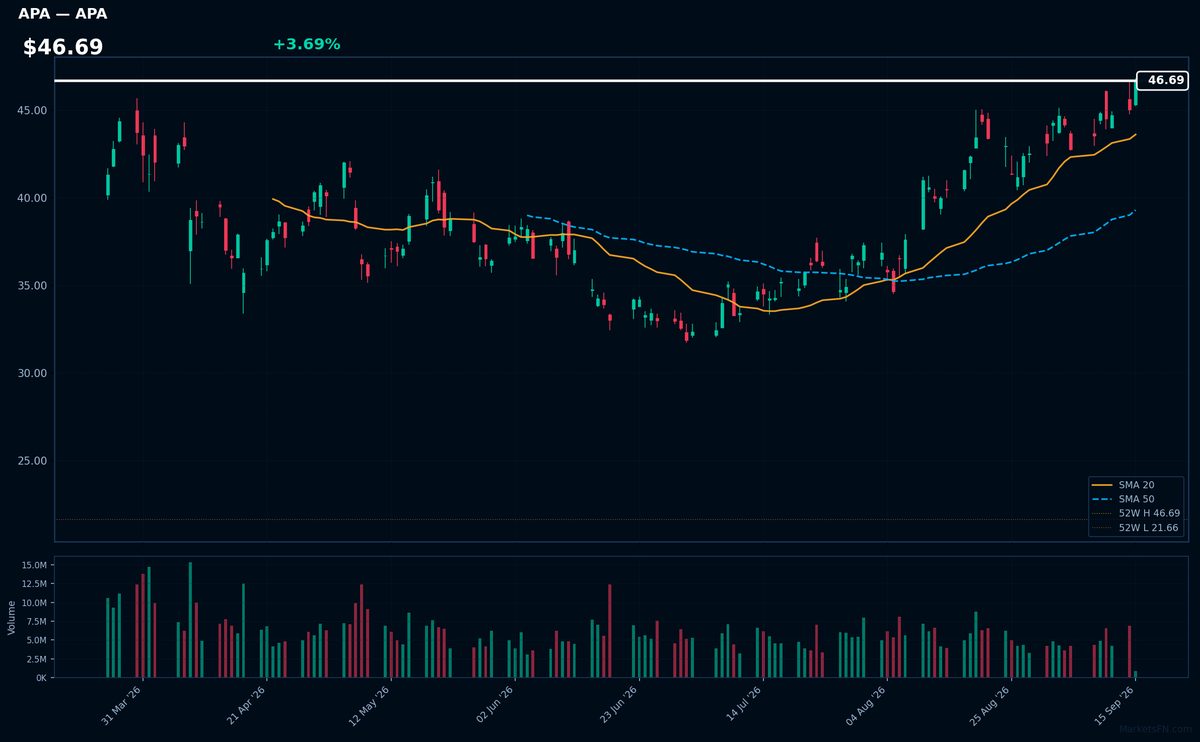Viewport: 1200px width, 742px height.
Task: Click the 12.5M volume axis label
Action: point(33,585)
